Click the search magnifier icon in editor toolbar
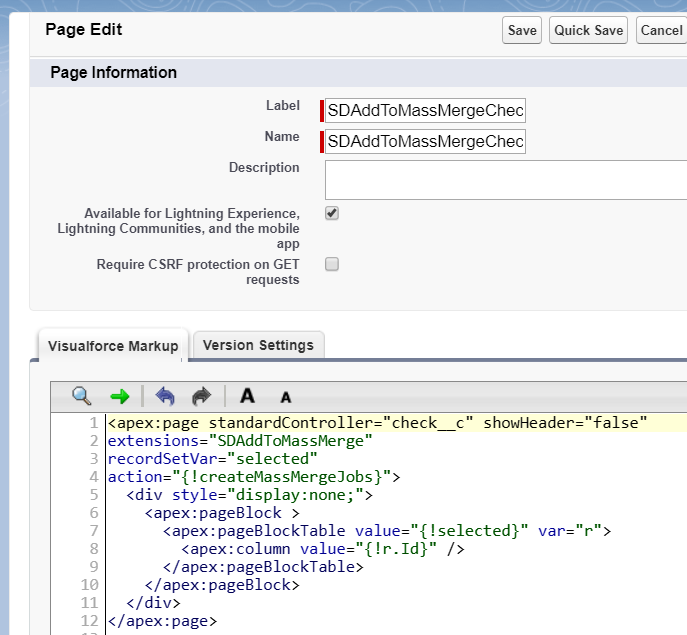The width and height of the screenshot is (687, 635). coord(81,396)
